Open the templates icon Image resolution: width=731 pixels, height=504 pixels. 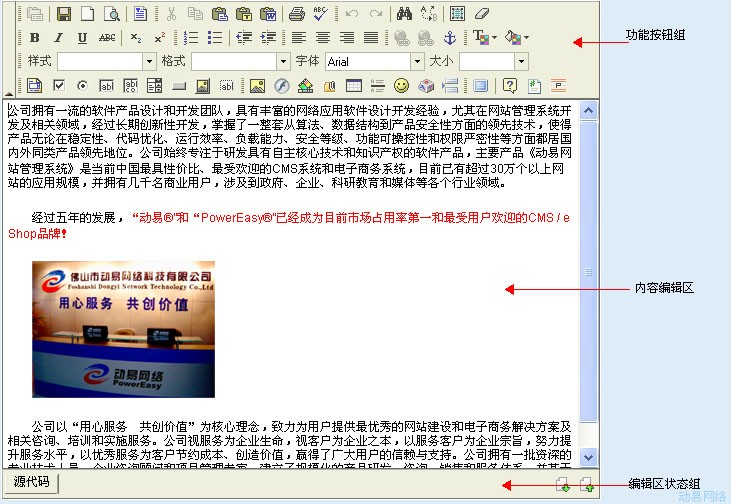coord(140,14)
